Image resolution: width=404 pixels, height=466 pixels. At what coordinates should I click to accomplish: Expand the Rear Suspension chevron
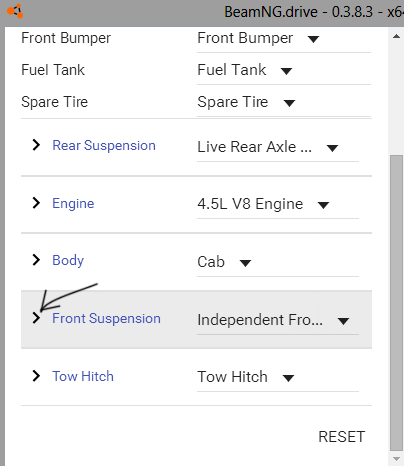click(x=36, y=145)
